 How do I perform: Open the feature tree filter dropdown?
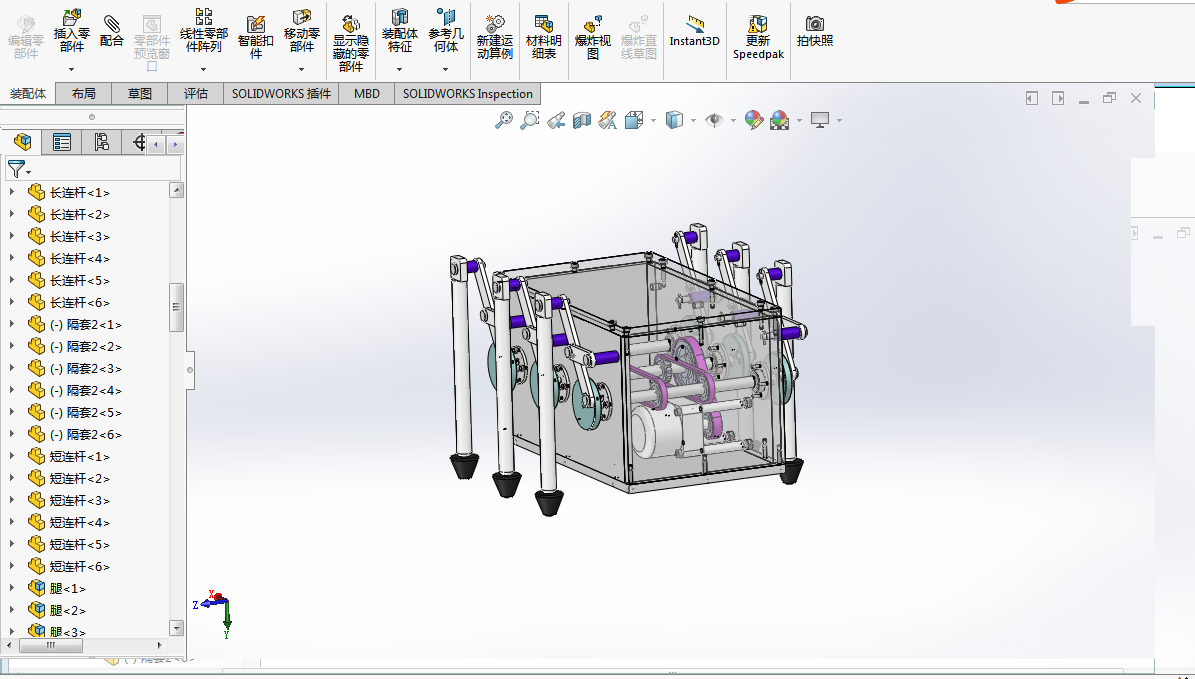point(19,169)
